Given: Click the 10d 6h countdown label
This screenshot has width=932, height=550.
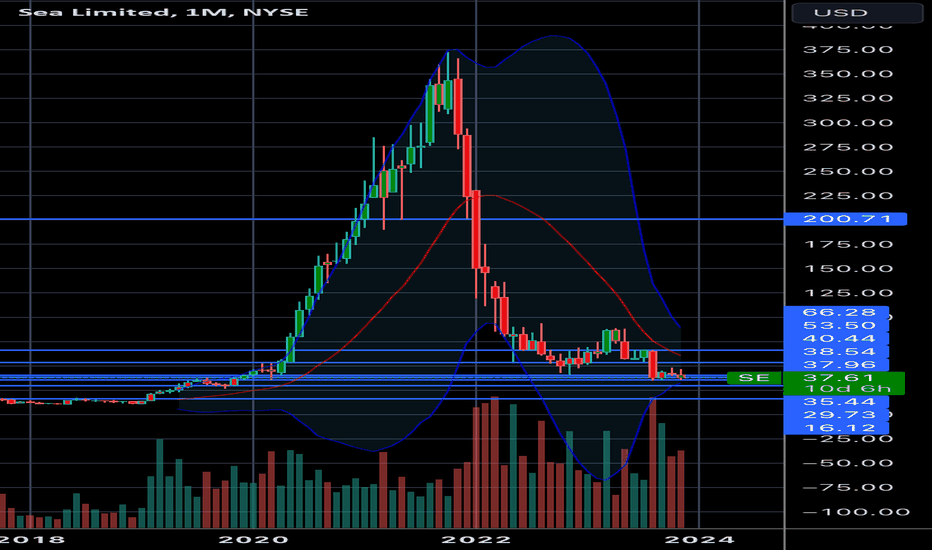Looking at the screenshot, I should point(844,389).
